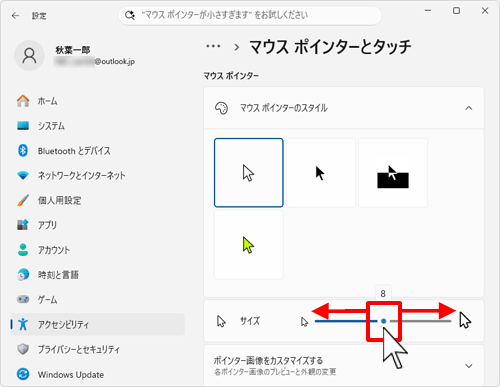
Task: Open Bluetooth and devices via its icon
Action: click(23, 151)
